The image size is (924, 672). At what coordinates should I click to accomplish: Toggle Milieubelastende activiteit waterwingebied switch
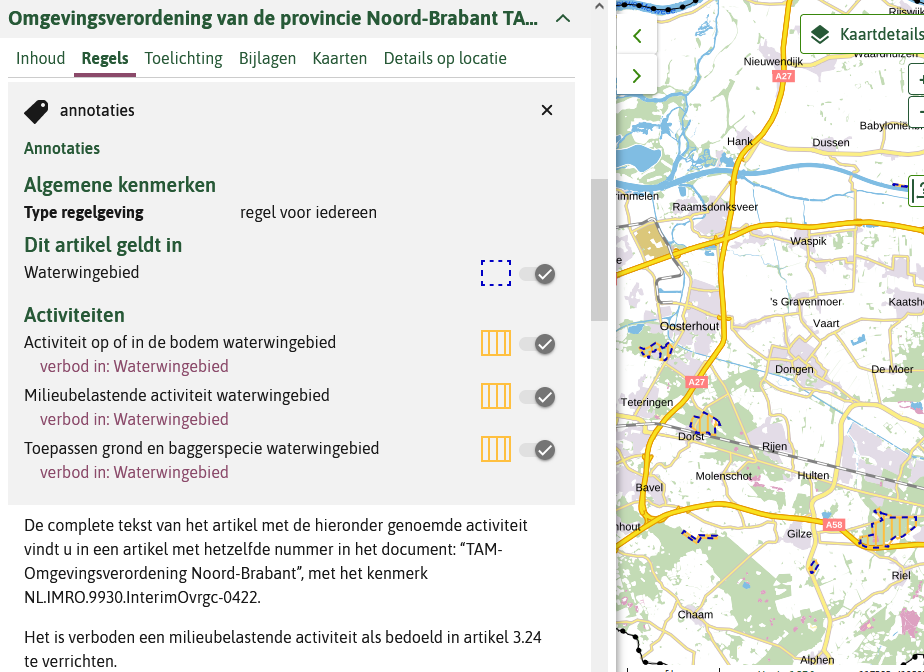coord(537,397)
